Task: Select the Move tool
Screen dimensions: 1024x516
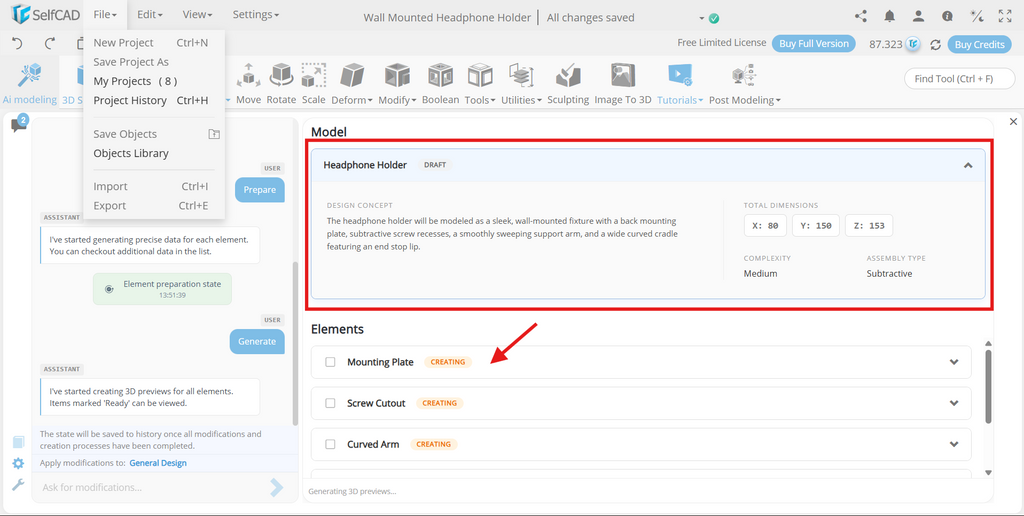Action: click(248, 84)
